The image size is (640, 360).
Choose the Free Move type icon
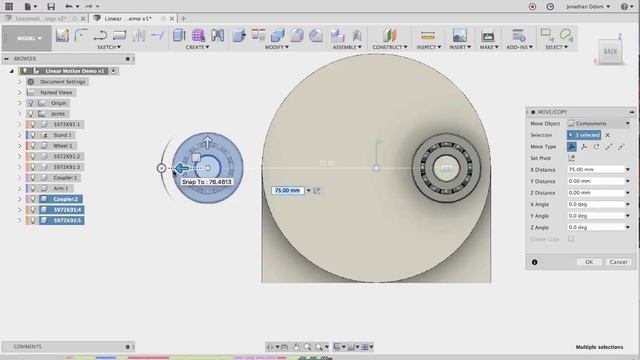point(572,146)
